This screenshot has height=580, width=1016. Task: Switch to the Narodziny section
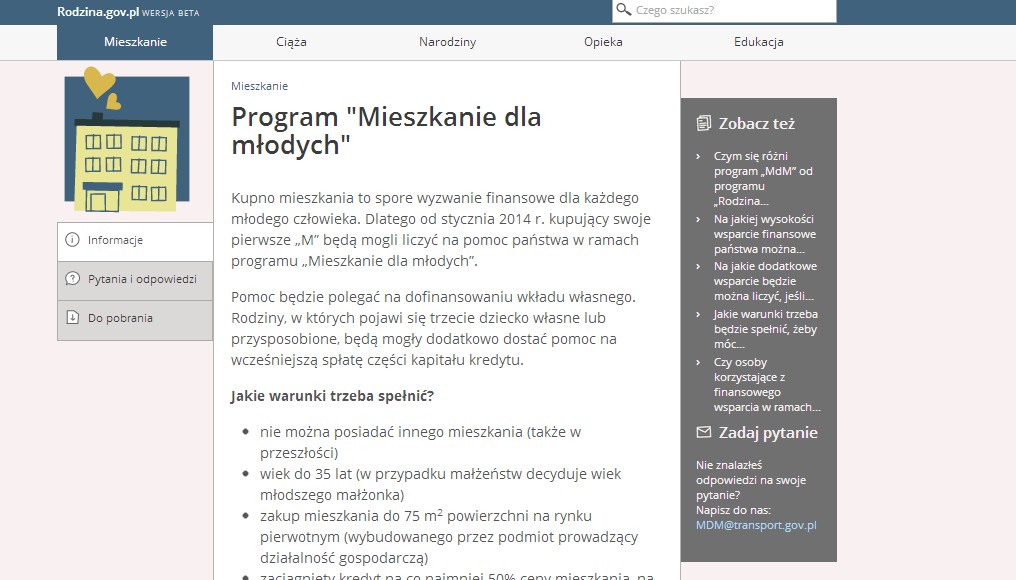(x=447, y=42)
